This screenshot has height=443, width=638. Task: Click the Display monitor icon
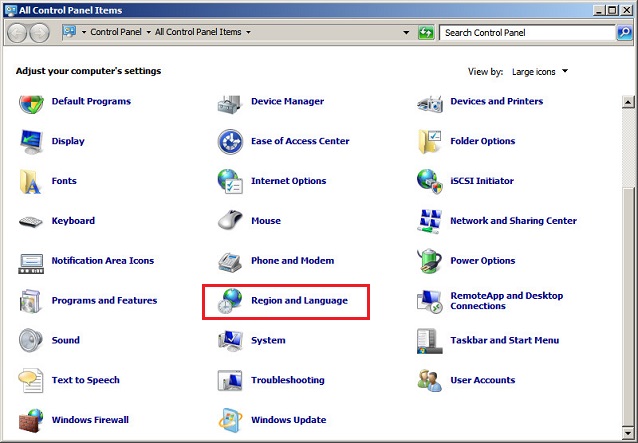click(x=31, y=142)
